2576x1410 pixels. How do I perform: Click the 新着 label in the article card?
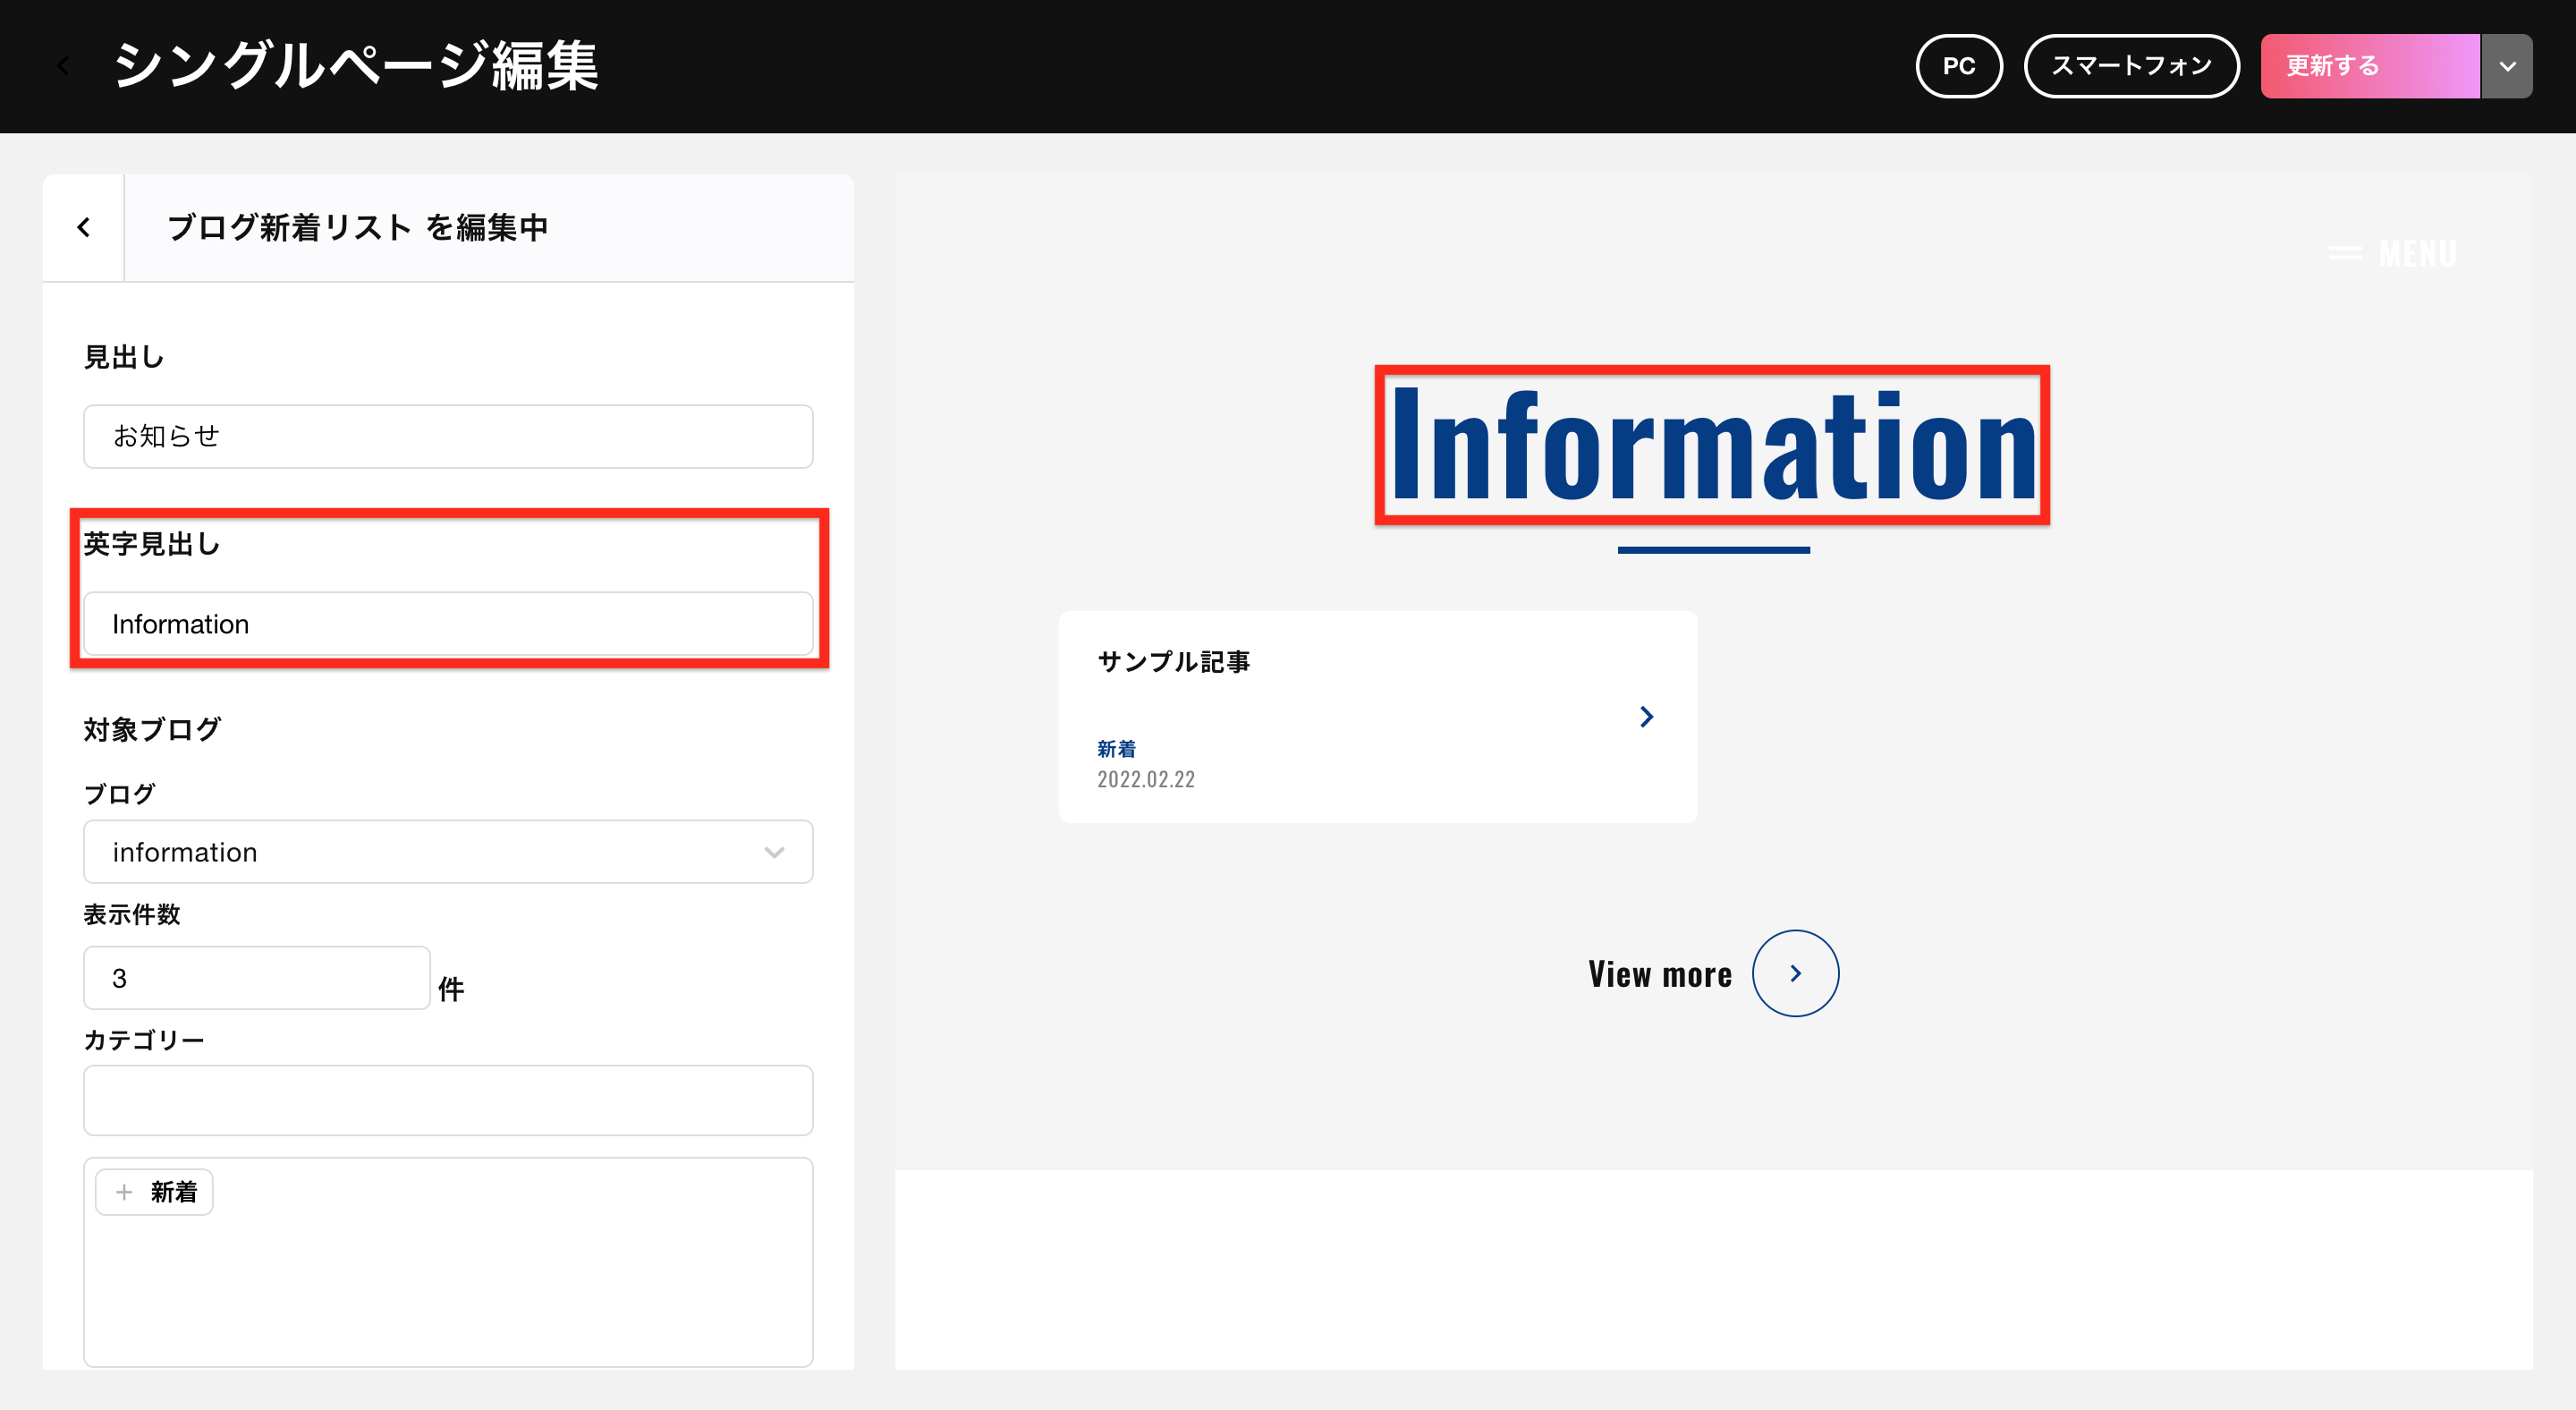[x=1116, y=749]
